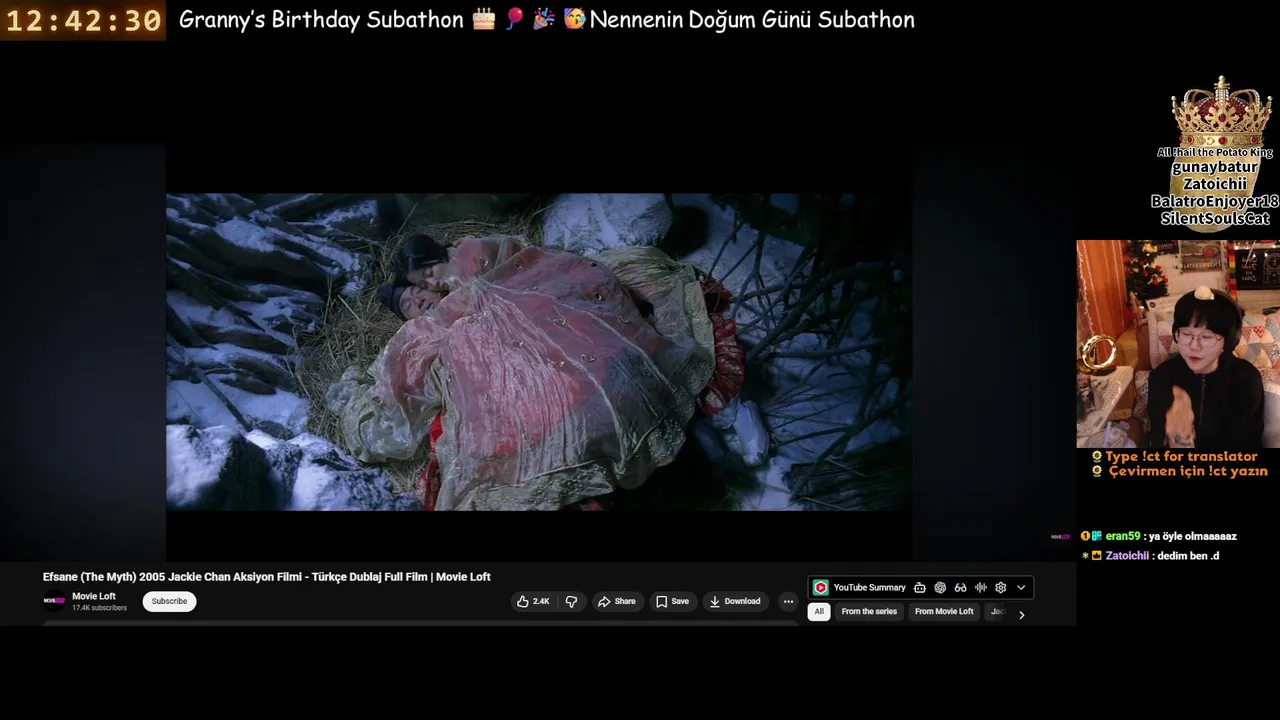Click the video title text
The image size is (1280, 720).
[266, 577]
